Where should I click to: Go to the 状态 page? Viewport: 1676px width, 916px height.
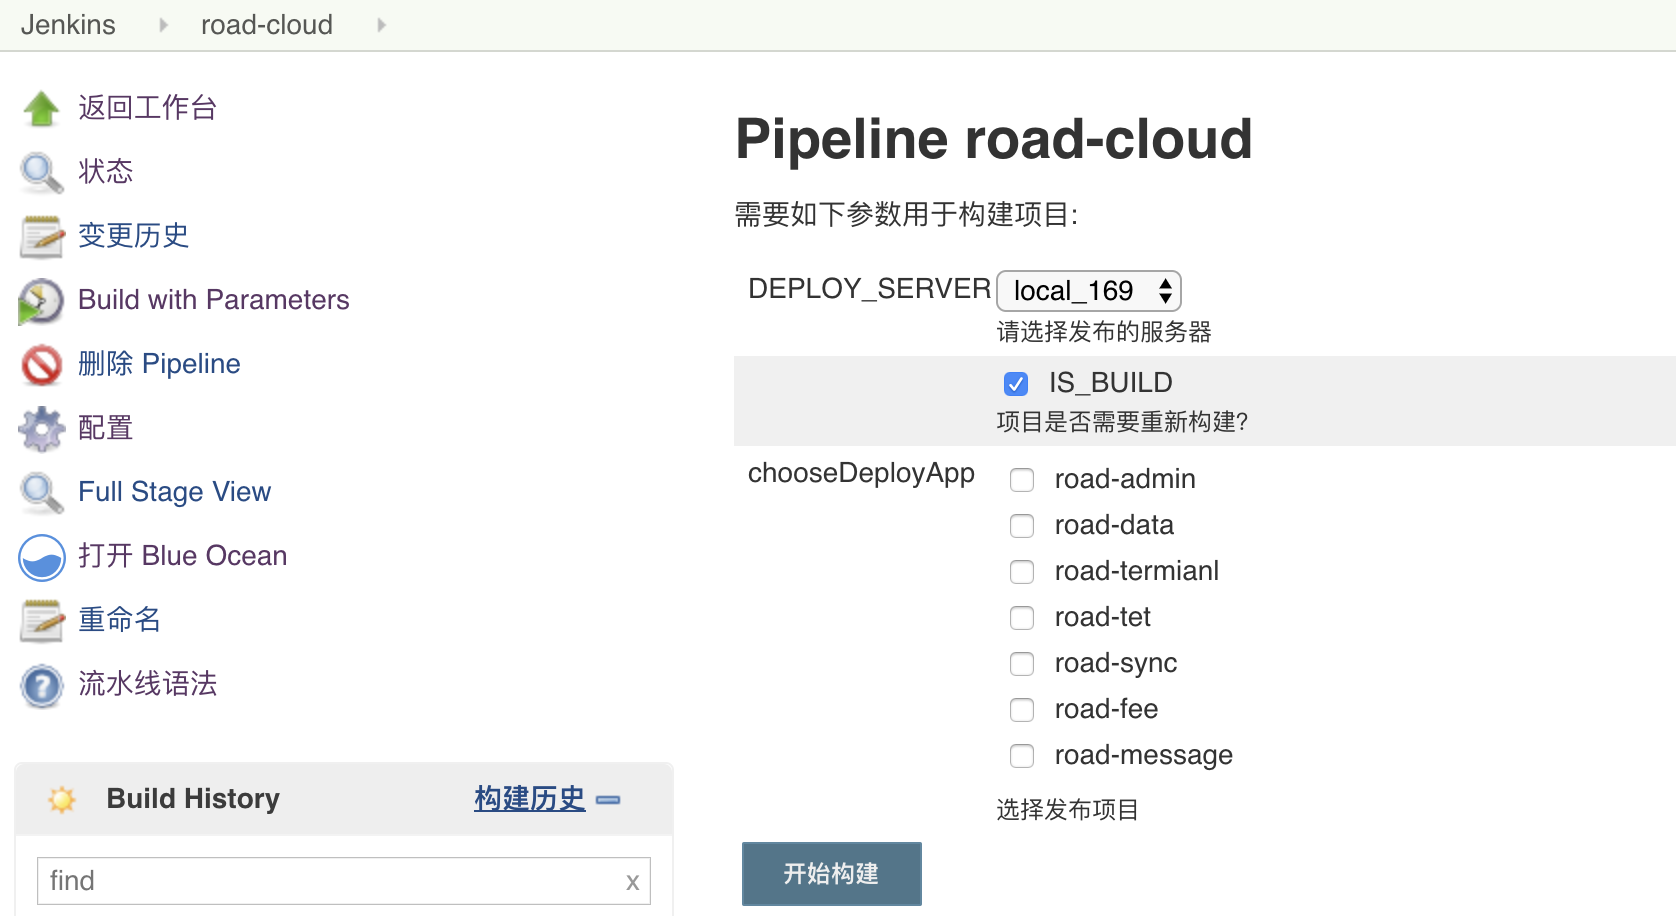[106, 172]
